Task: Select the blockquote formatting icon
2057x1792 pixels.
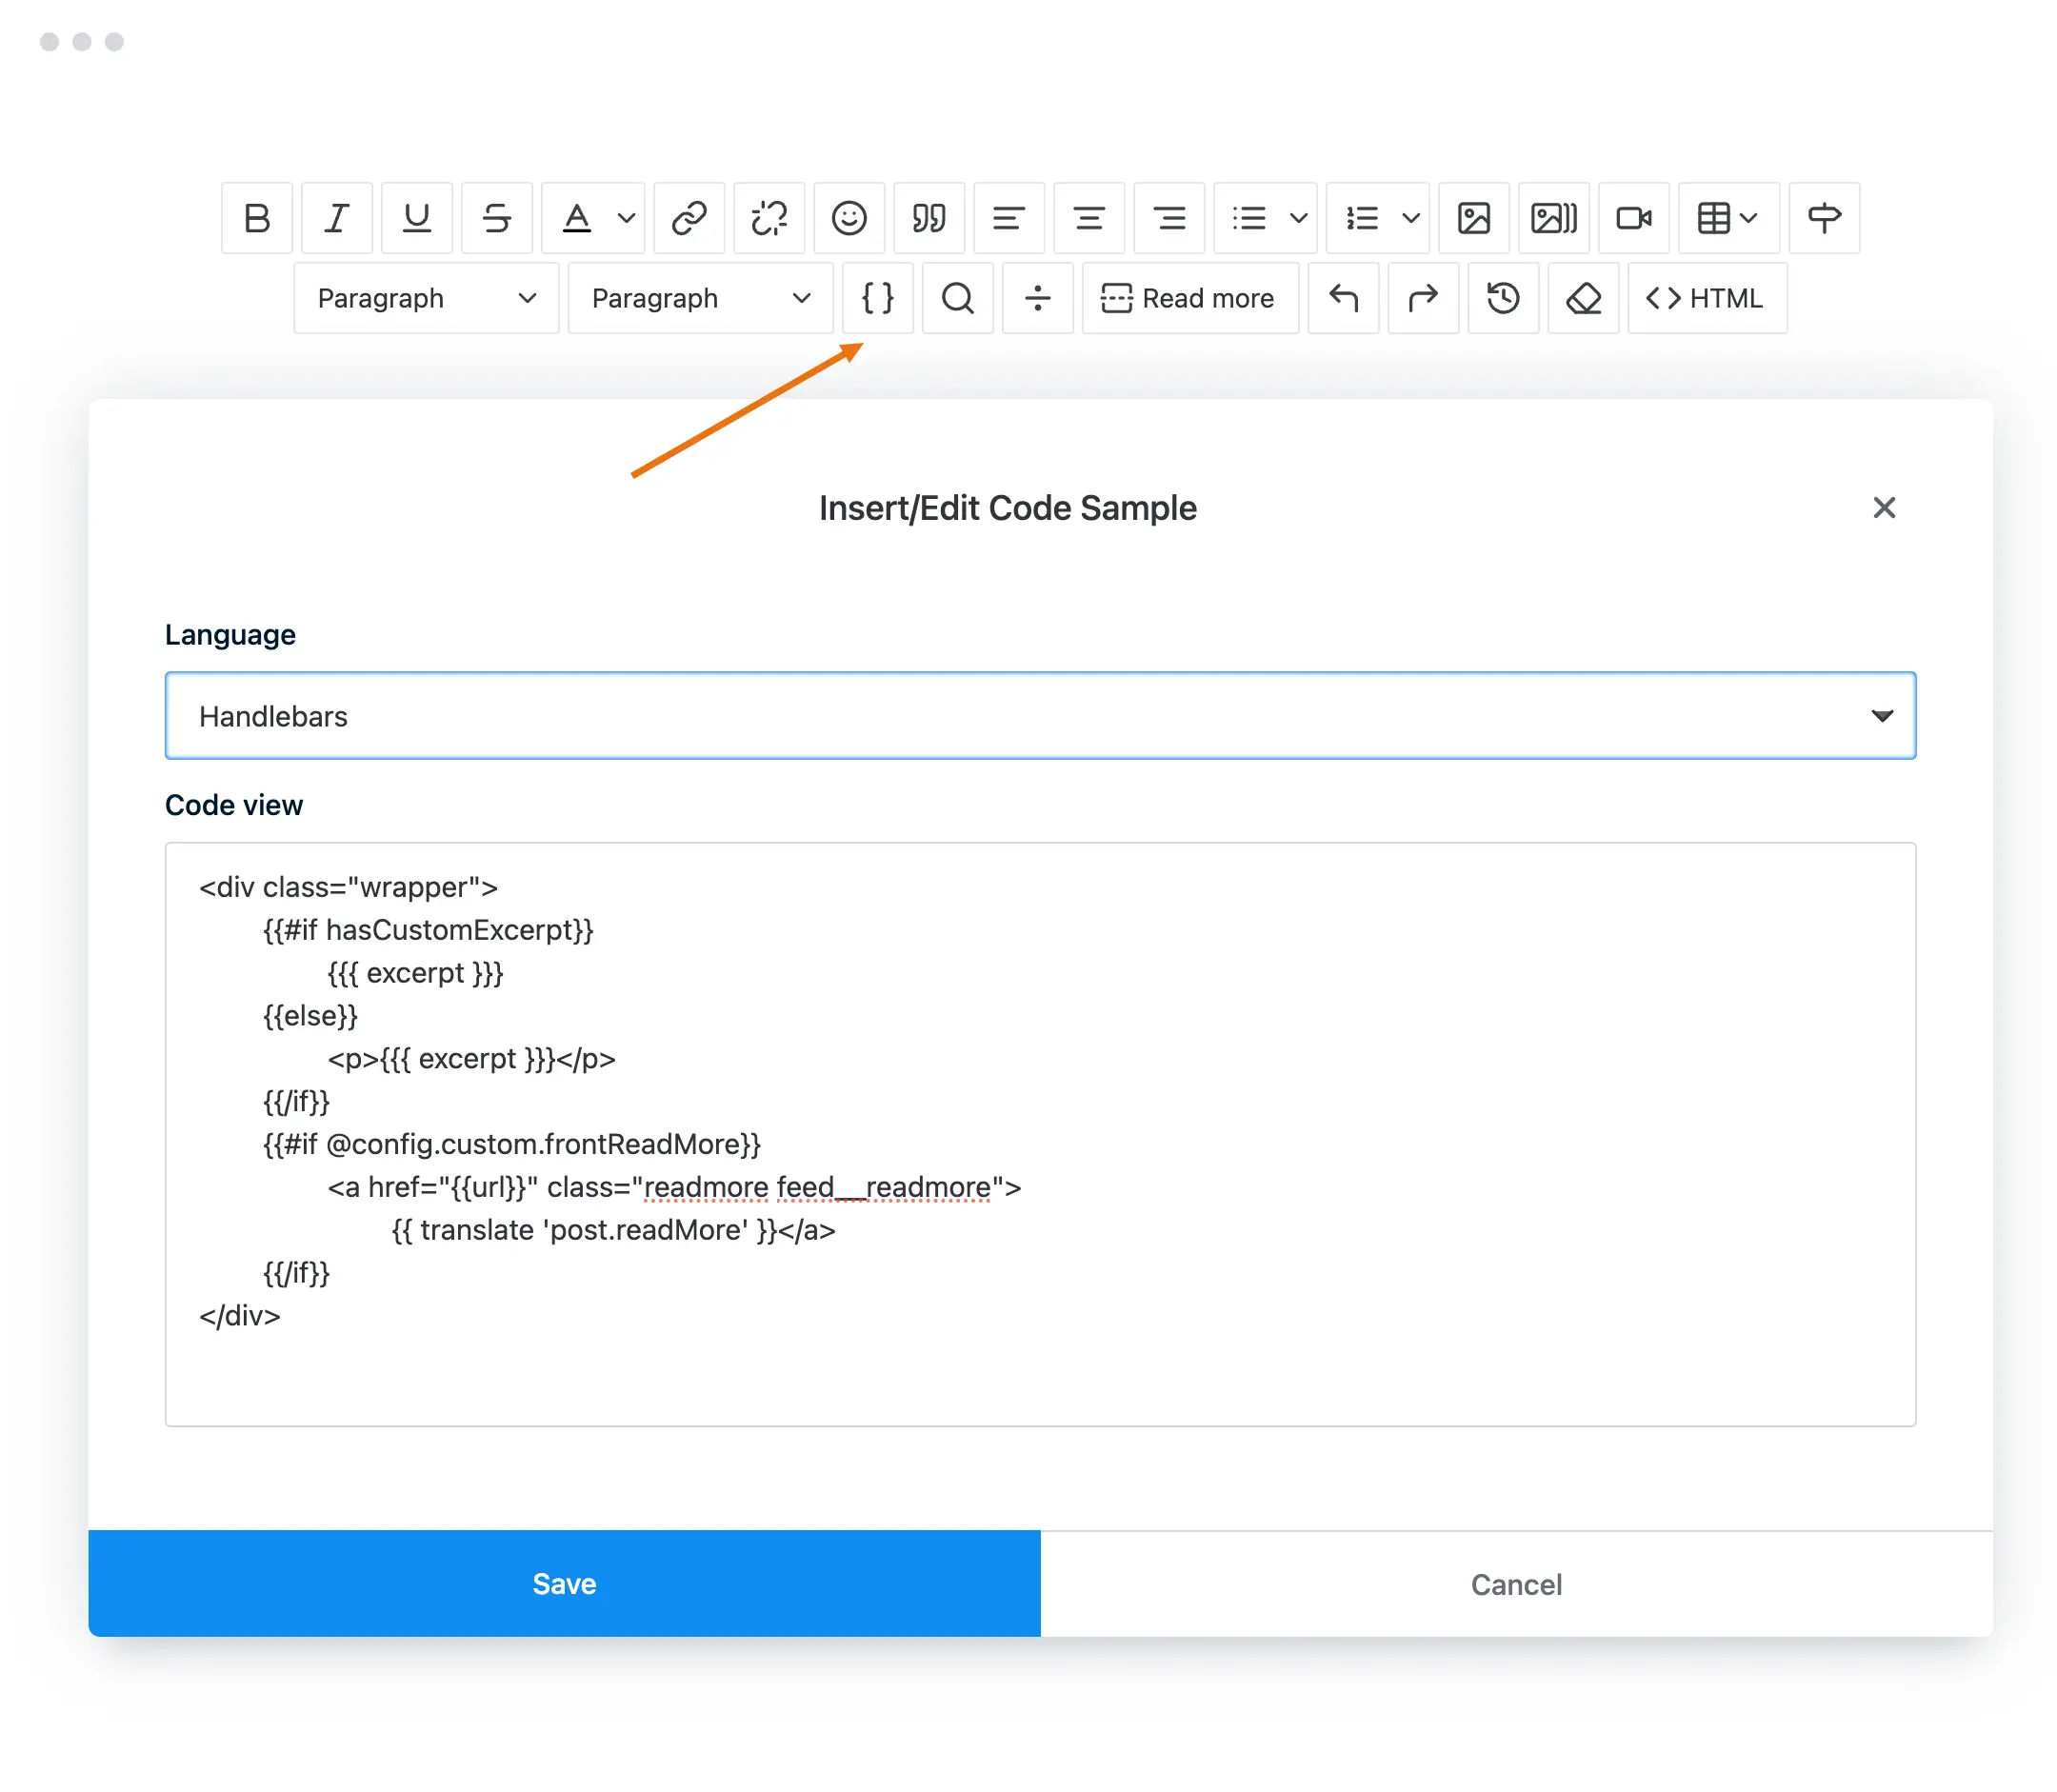Action: coord(929,218)
